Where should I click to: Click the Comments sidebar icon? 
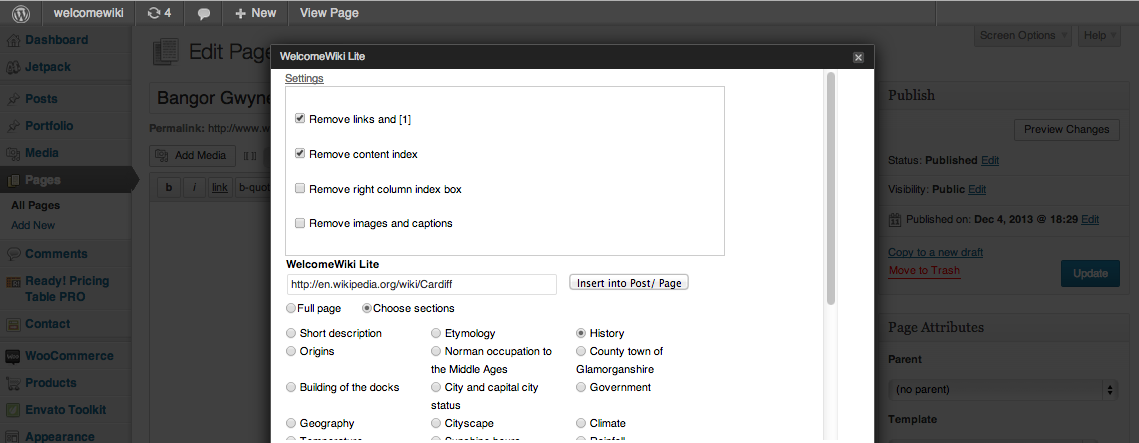(13, 254)
